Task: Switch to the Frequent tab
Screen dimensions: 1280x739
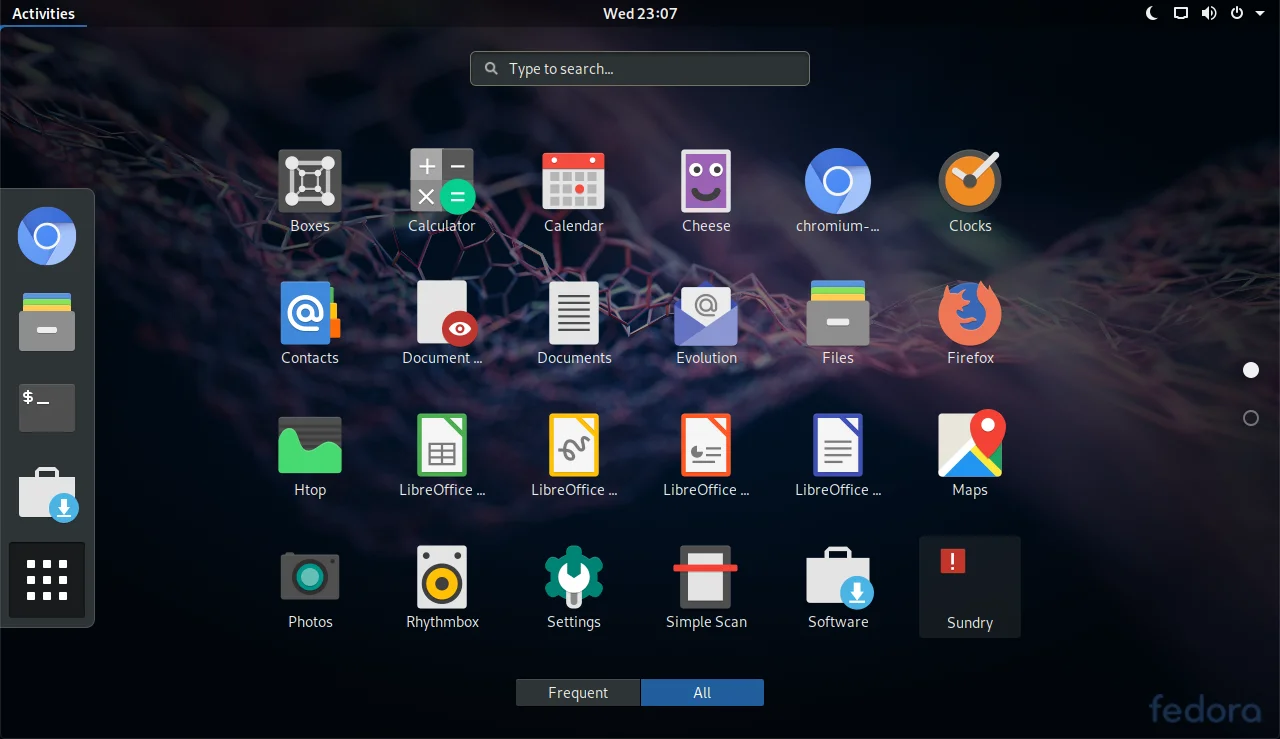Action: point(578,693)
